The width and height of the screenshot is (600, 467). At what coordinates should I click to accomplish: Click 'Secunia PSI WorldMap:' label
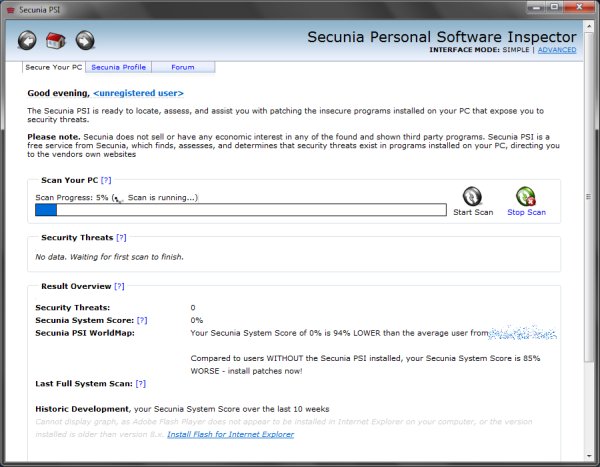pyautogui.click(x=85, y=333)
